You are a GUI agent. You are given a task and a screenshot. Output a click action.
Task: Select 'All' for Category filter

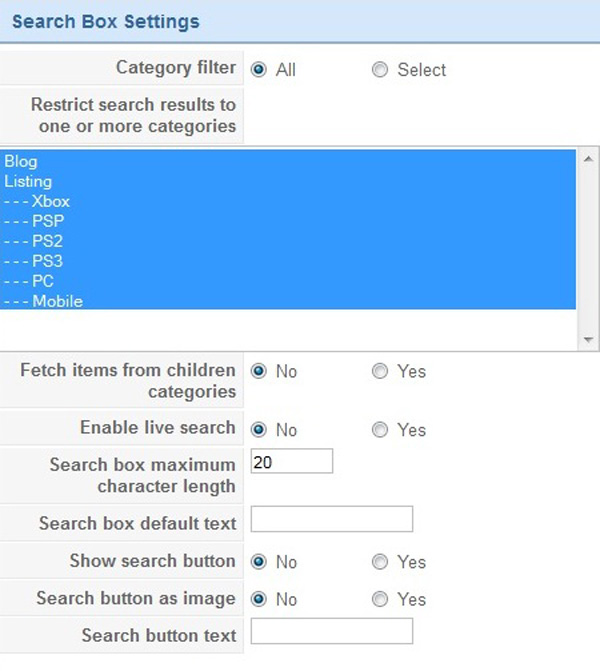click(x=259, y=70)
